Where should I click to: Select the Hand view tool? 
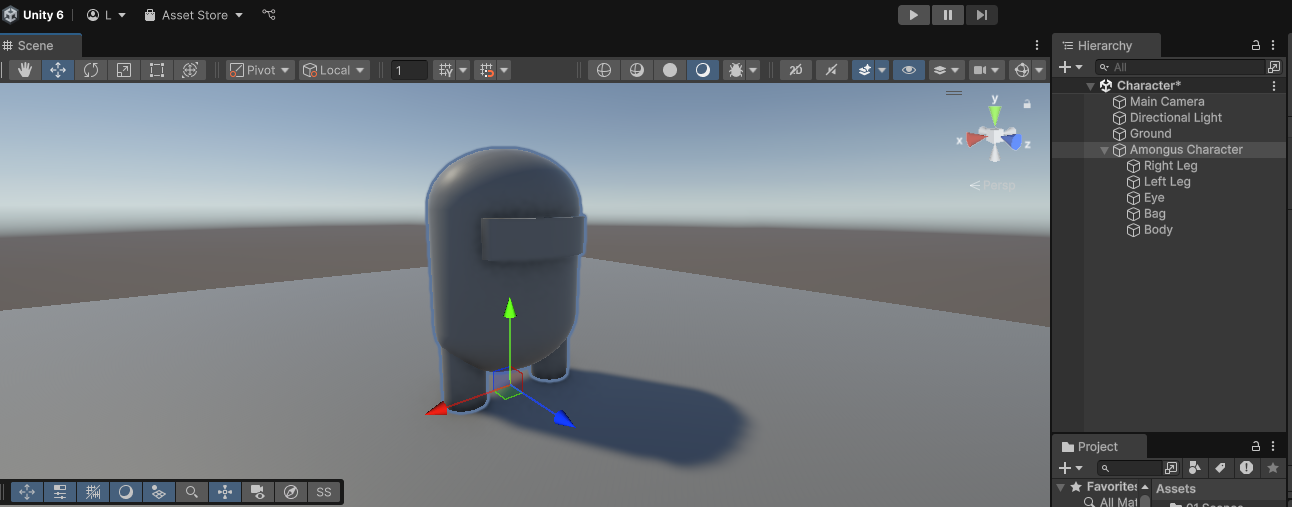point(25,70)
